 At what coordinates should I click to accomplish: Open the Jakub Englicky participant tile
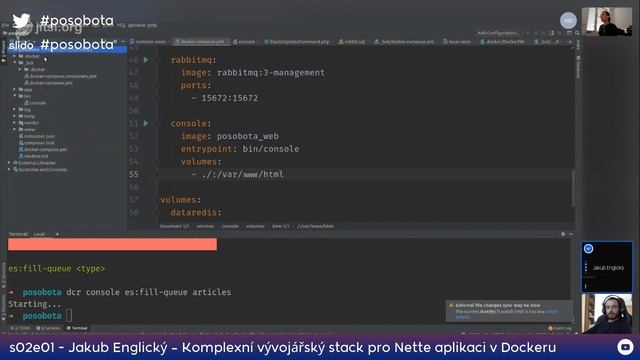[607, 267]
